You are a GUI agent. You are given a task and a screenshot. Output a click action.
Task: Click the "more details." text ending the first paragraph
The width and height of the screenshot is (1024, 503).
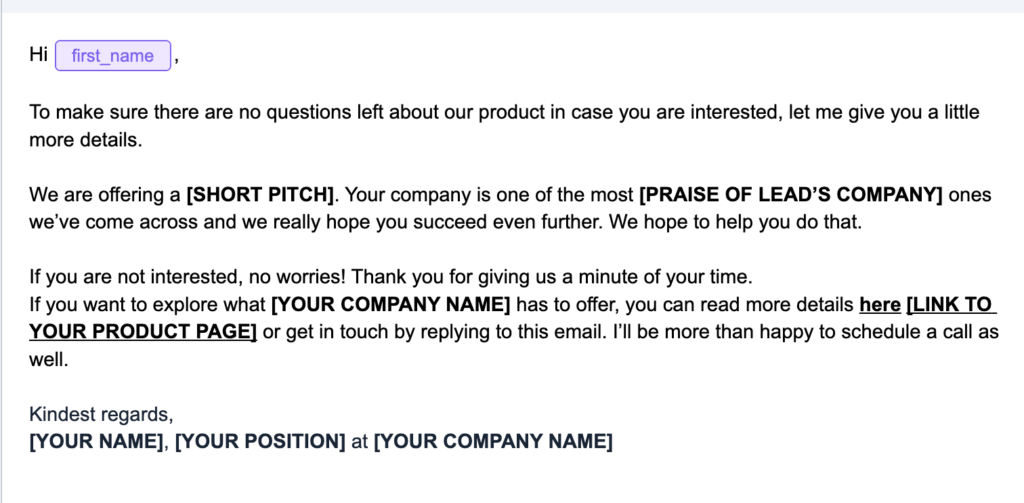tap(86, 140)
